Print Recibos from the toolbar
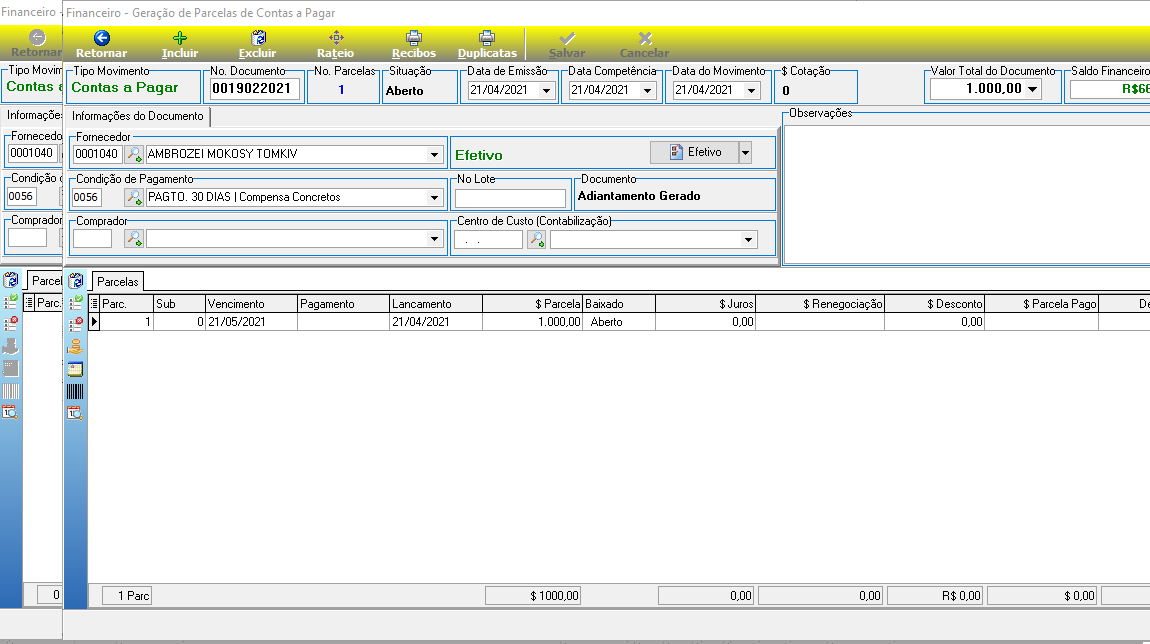Screen dimensions: 1150x644 tap(414, 45)
